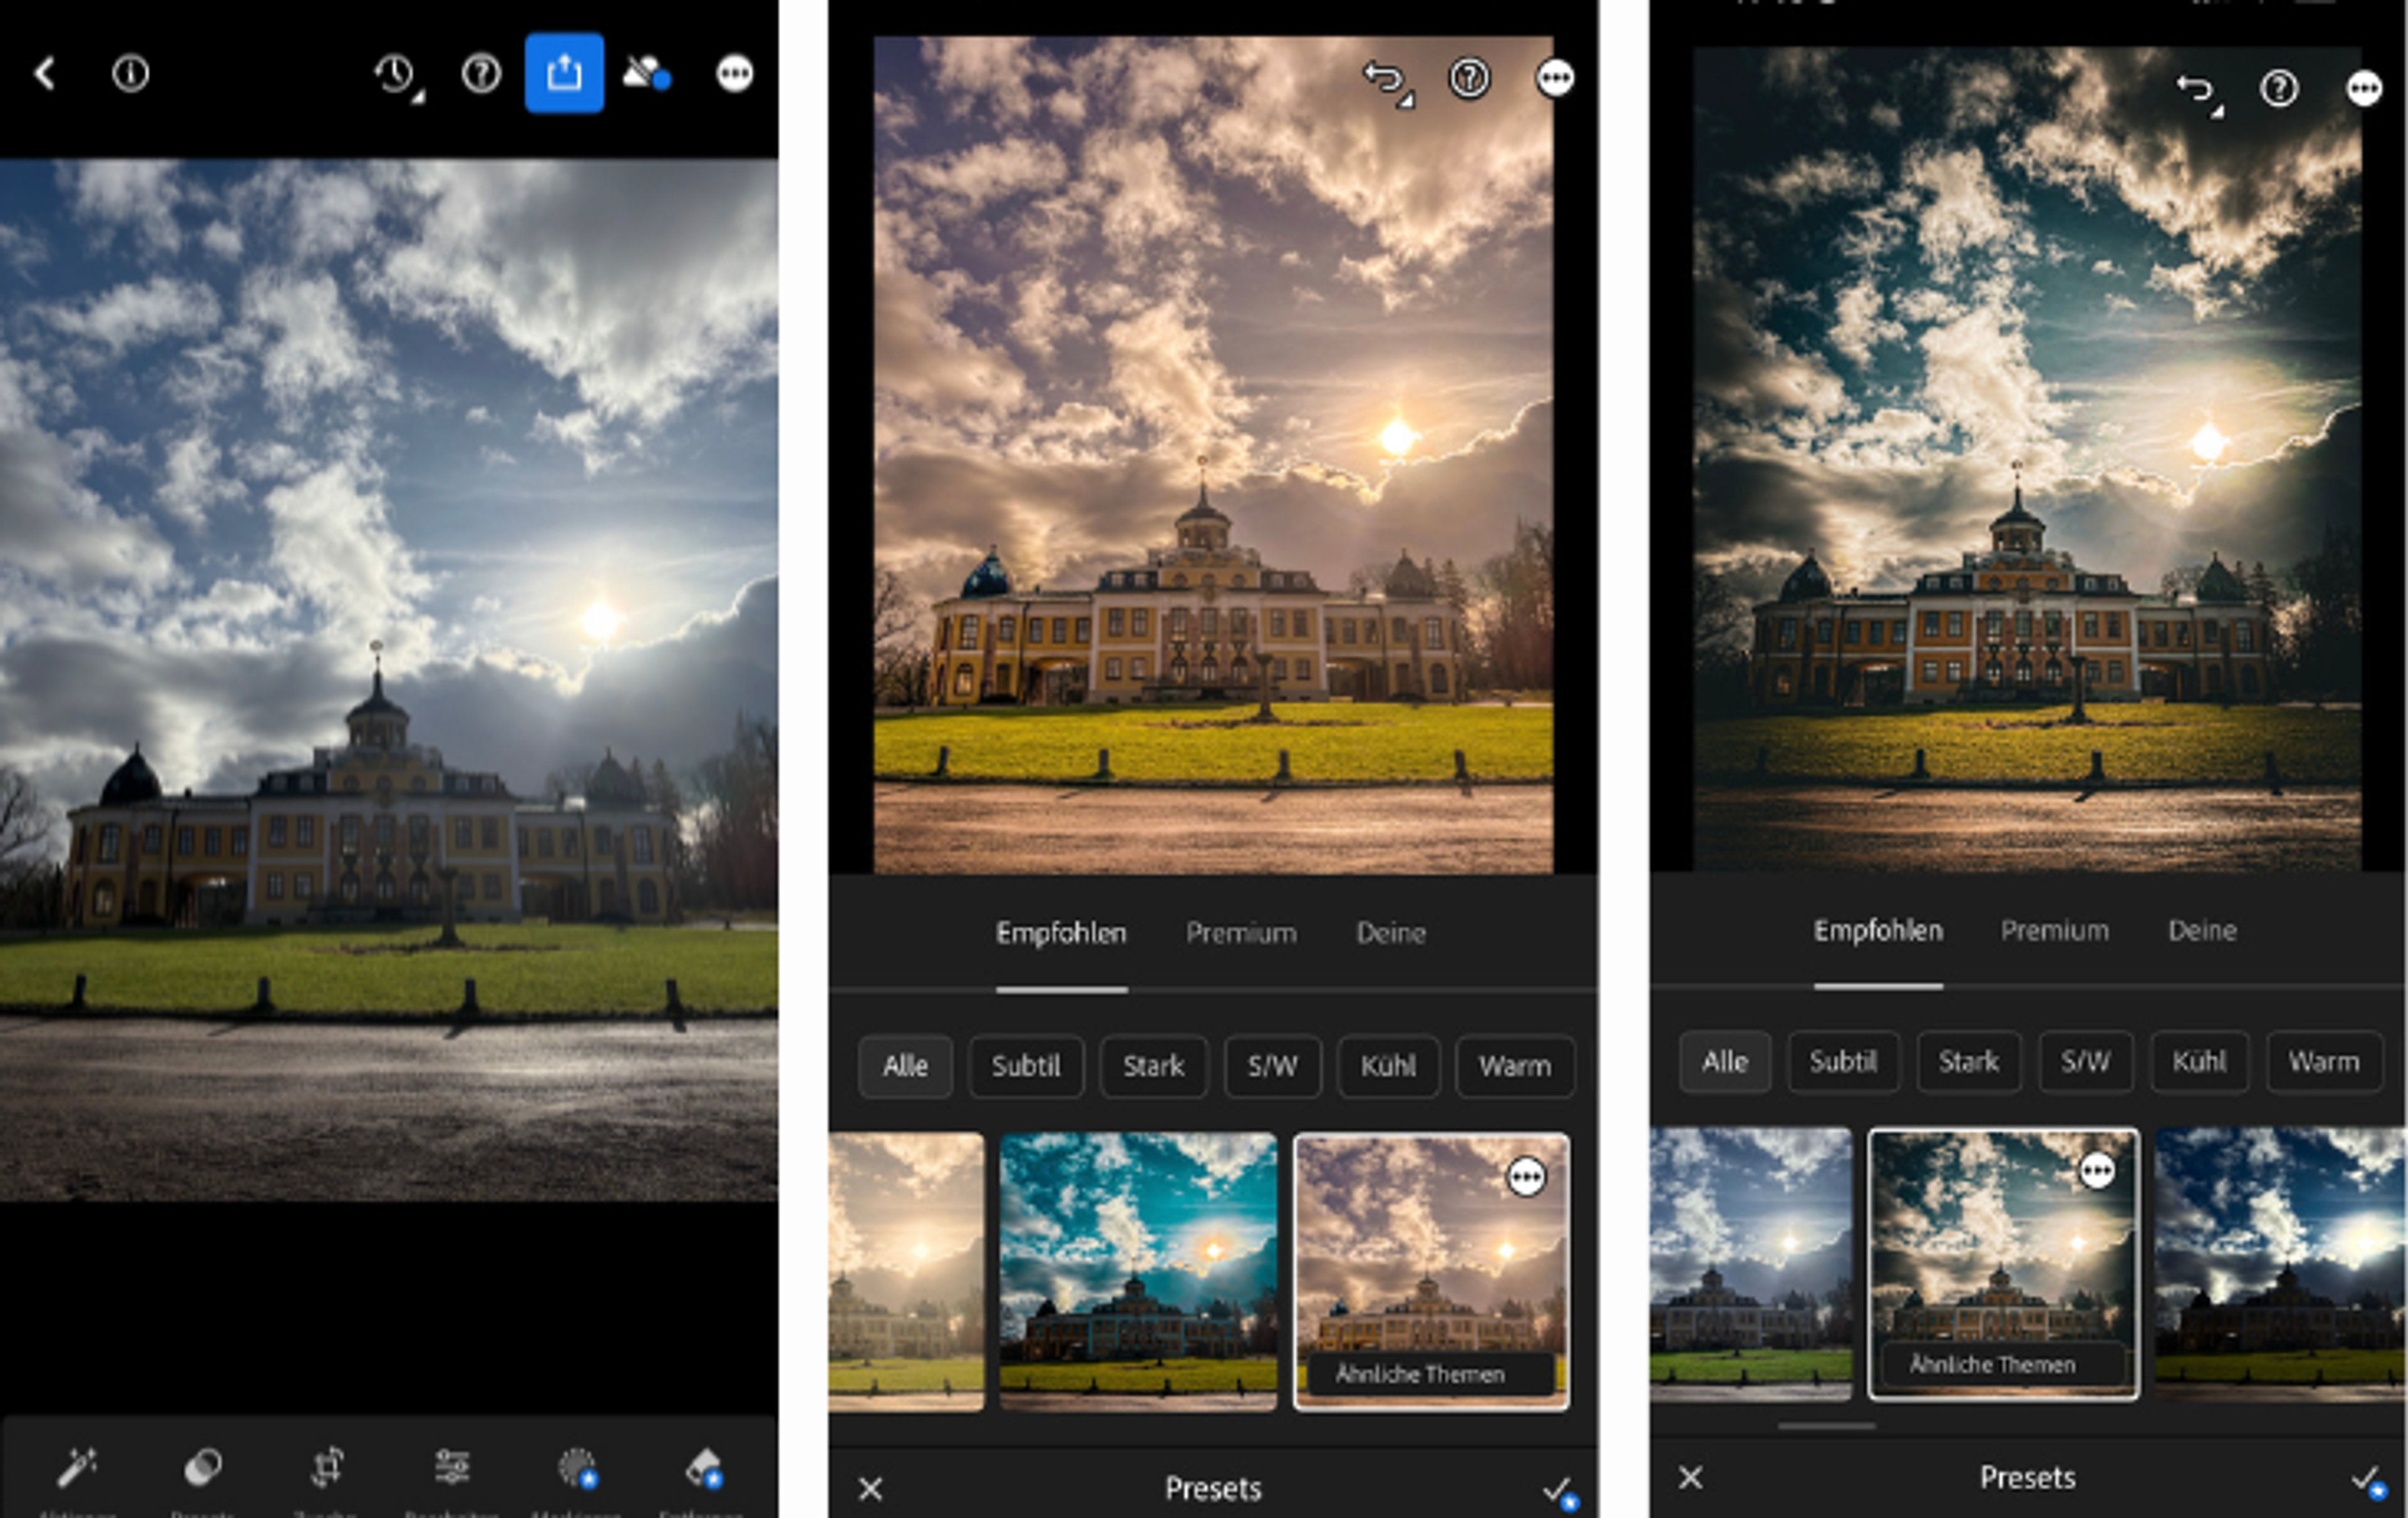This screenshot has height=1518, width=2408.
Task: Switch to Empfohlen tab on the middle screen
Action: coord(1061,933)
